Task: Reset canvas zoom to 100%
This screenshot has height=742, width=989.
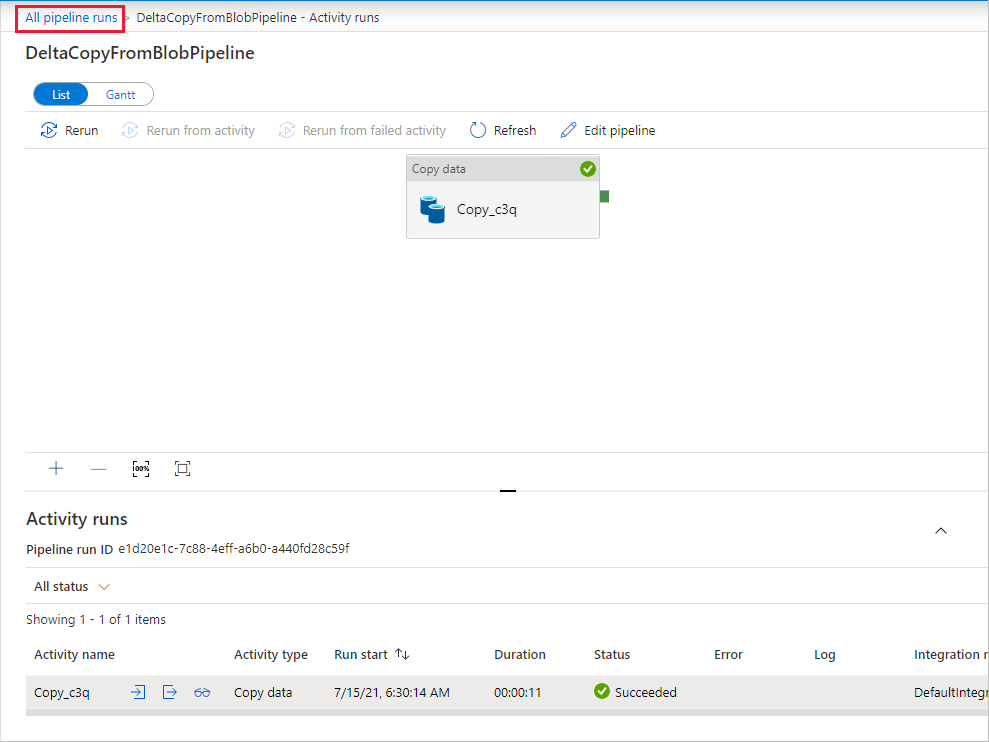Action: [x=141, y=468]
